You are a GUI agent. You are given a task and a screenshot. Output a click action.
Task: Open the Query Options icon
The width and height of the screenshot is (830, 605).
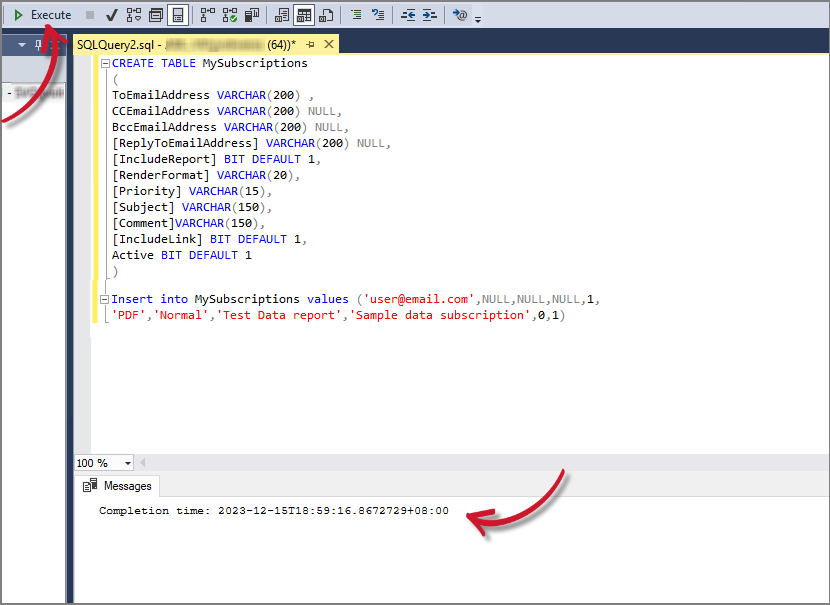click(x=154, y=14)
